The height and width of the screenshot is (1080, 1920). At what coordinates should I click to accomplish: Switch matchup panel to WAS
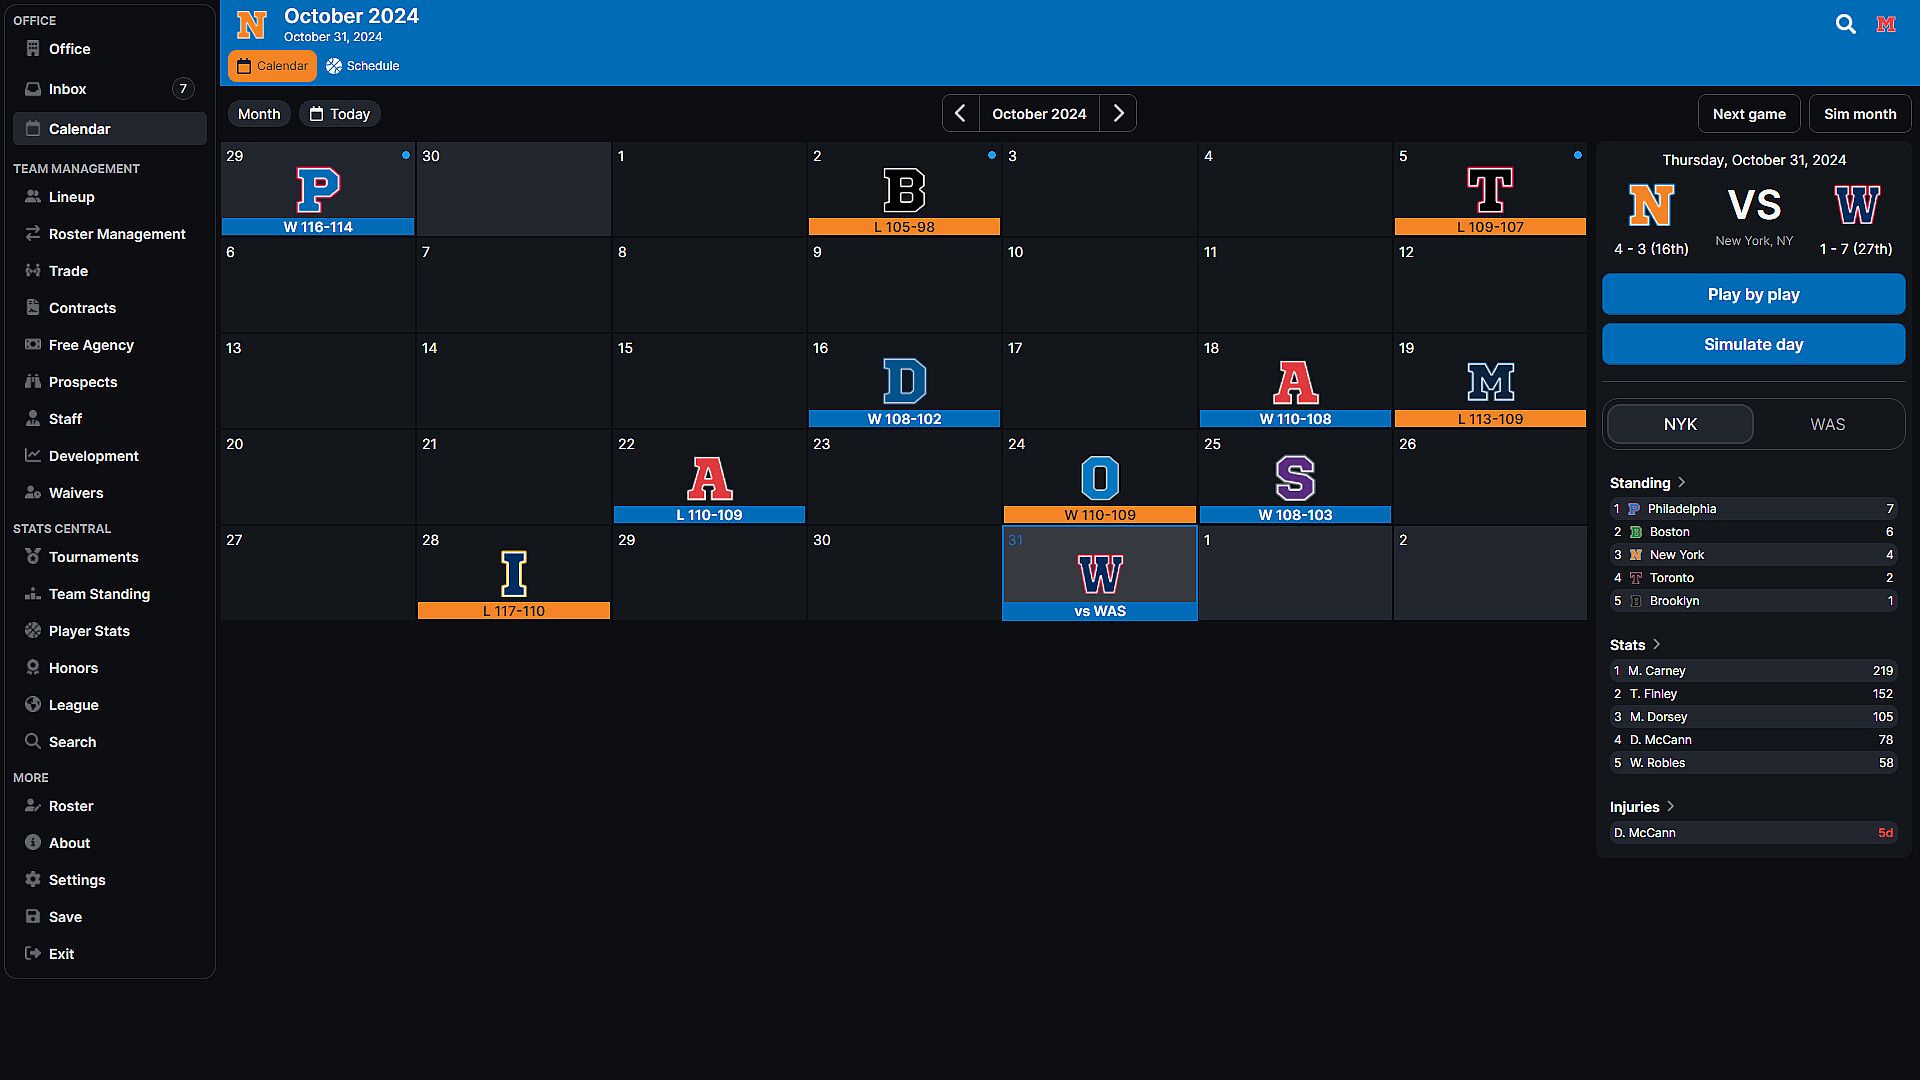(1827, 424)
